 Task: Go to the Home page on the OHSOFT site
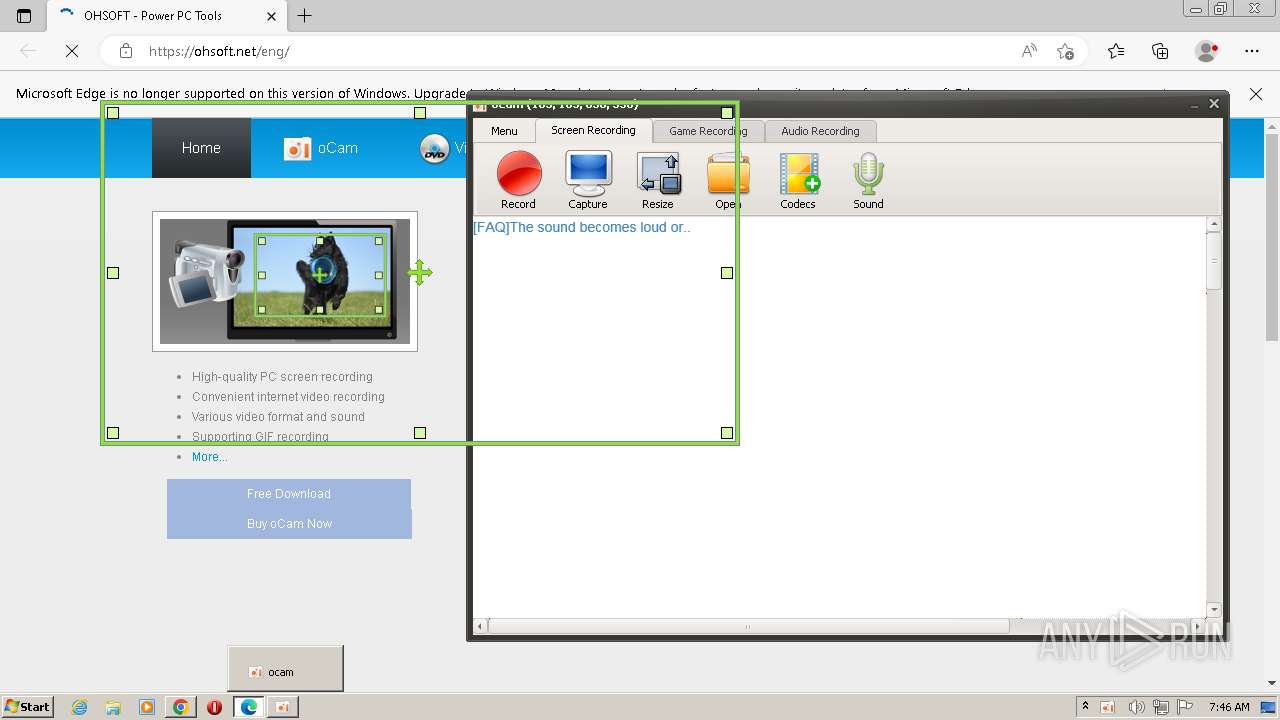201,148
